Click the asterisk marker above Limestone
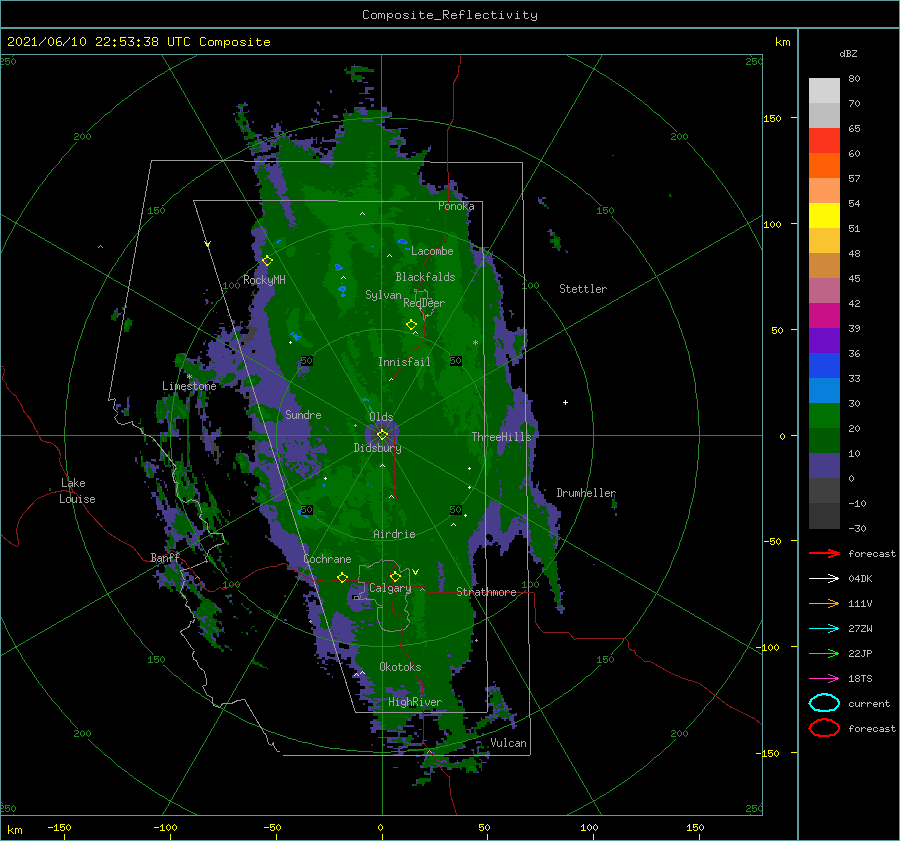This screenshot has height=841, width=900. tap(189, 377)
